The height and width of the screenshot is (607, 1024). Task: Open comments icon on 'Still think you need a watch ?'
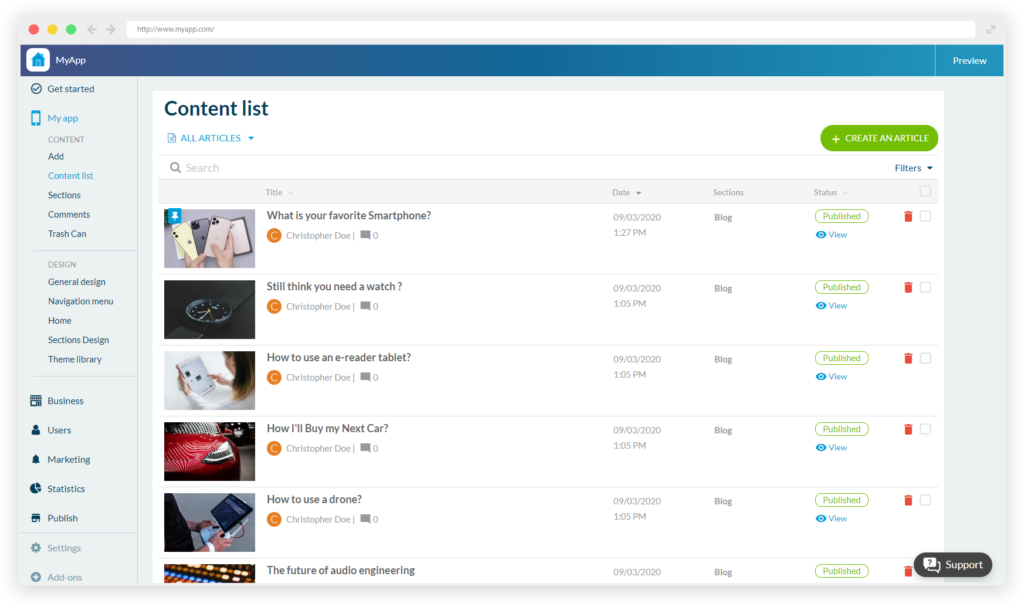pyautogui.click(x=366, y=307)
